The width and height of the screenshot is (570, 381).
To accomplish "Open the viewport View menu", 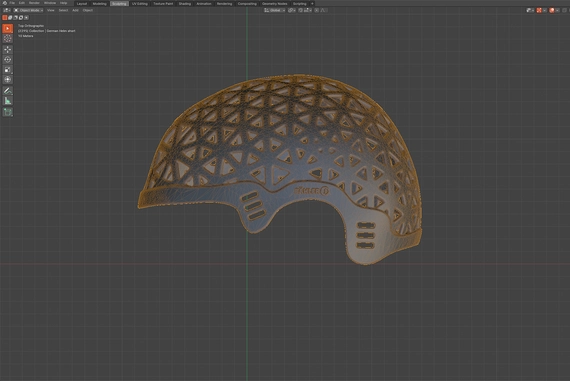I will pyautogui.click(x=51, y=10).
